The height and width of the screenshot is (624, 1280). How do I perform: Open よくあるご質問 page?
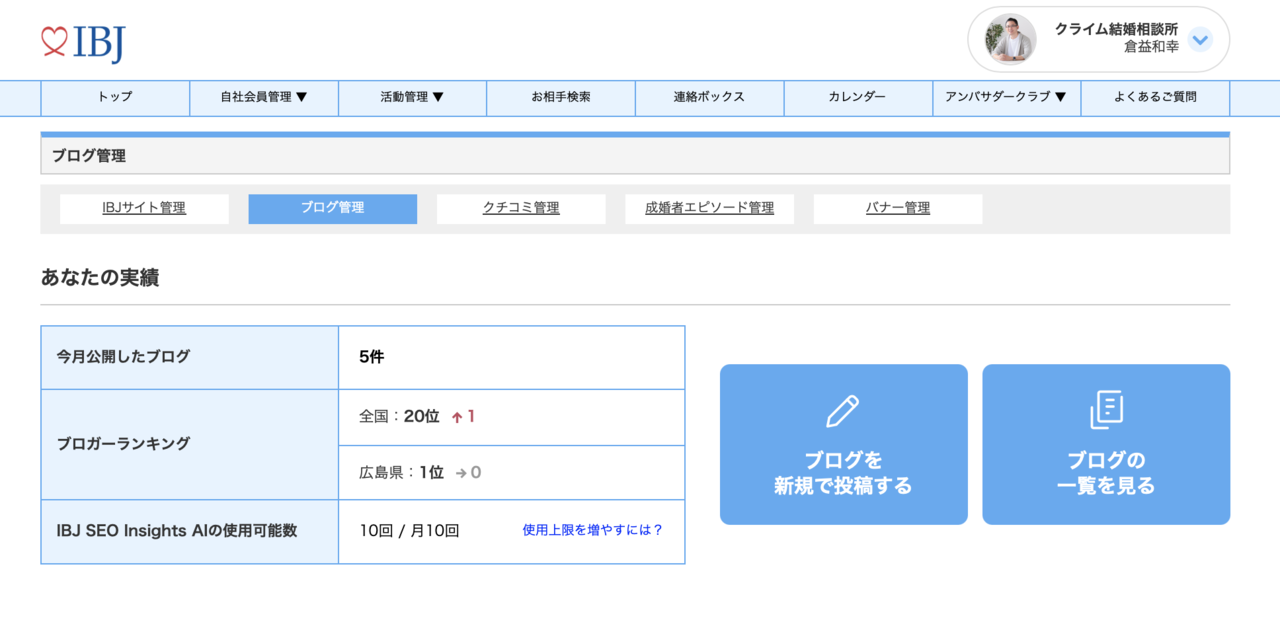[1155, 97]
